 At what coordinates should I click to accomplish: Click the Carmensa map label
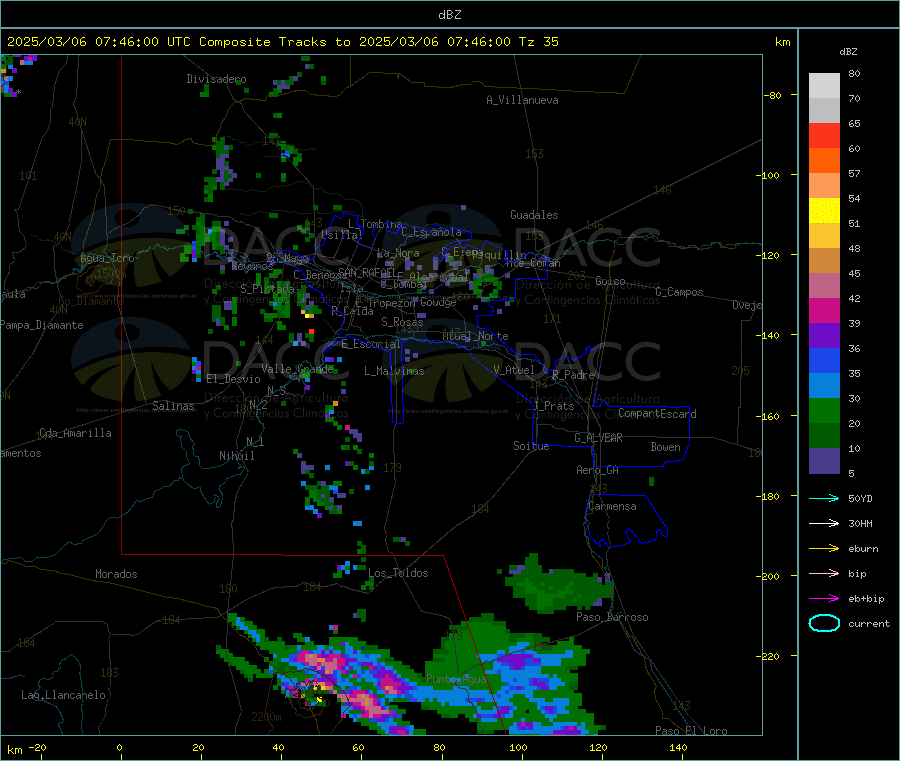point(612,506)
